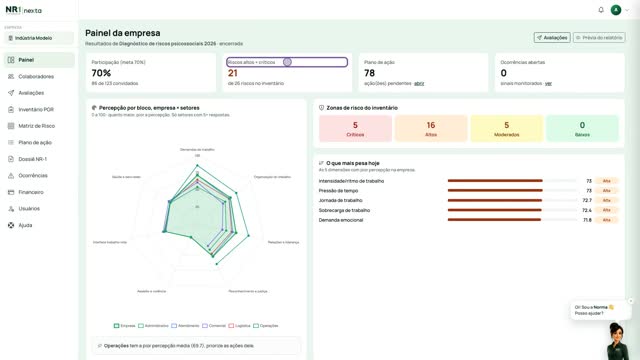Select the green 0 Baixos zone card
Image resolution: width=640 pixels, height=360 pixels.
click(582, 129)
